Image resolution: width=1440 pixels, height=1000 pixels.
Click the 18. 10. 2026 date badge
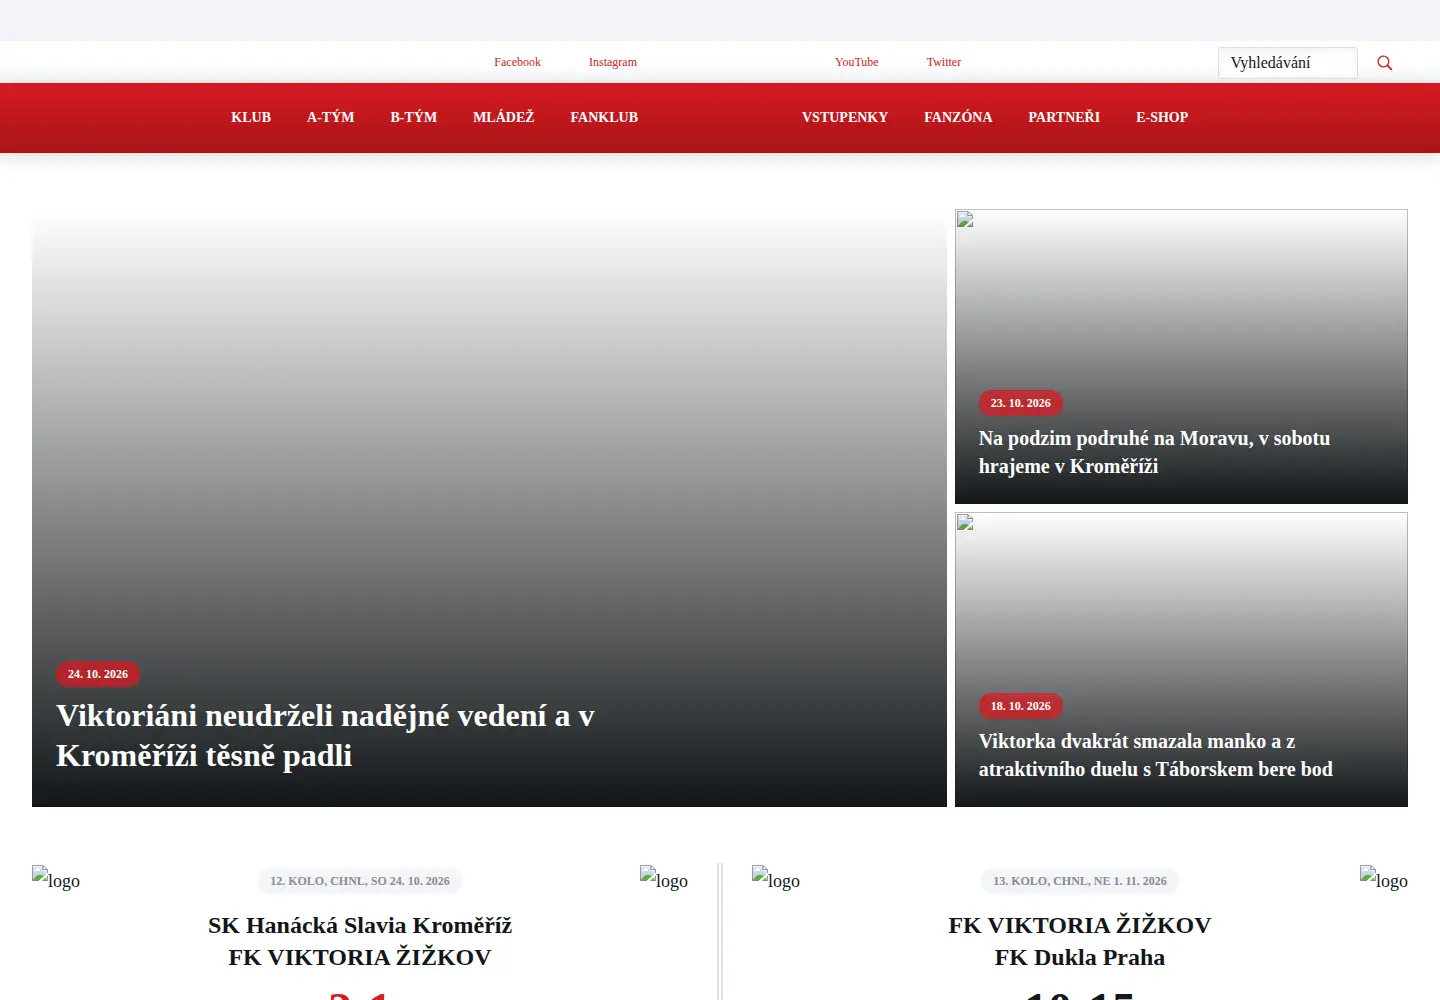(x=1021, y=706)
